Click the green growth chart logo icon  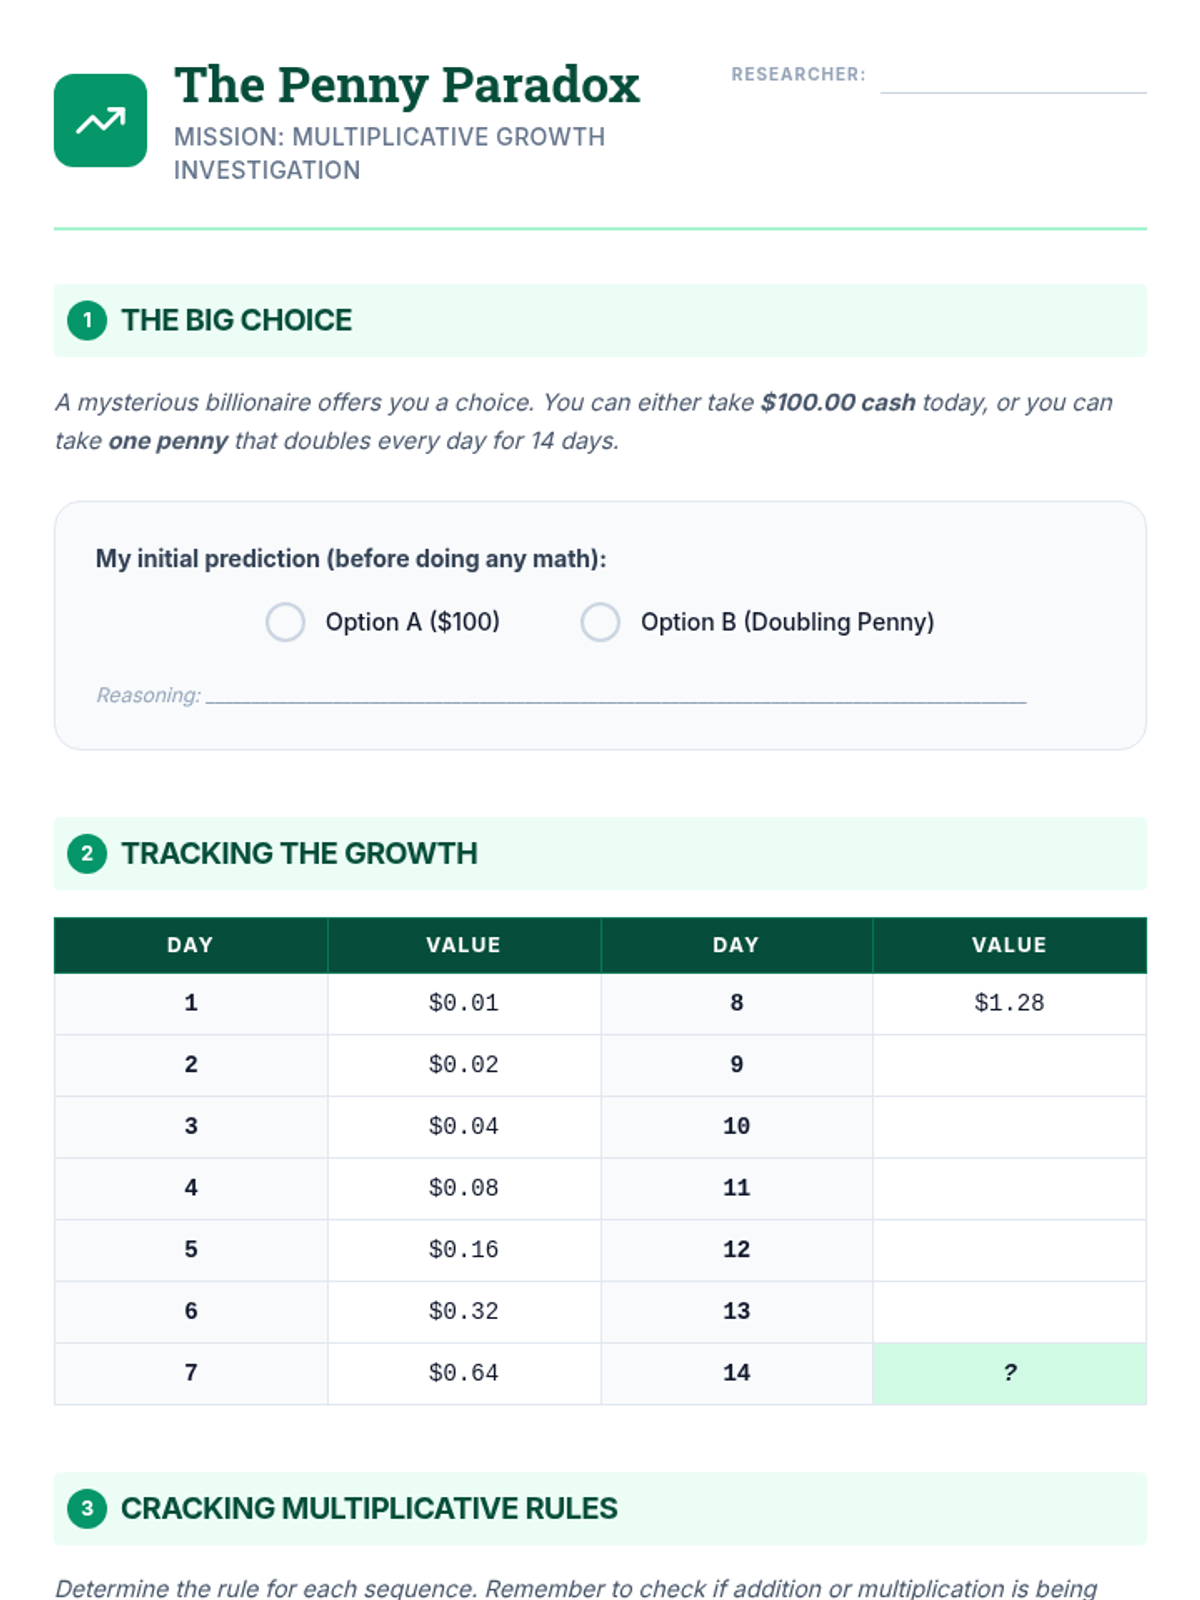[100, 120]
